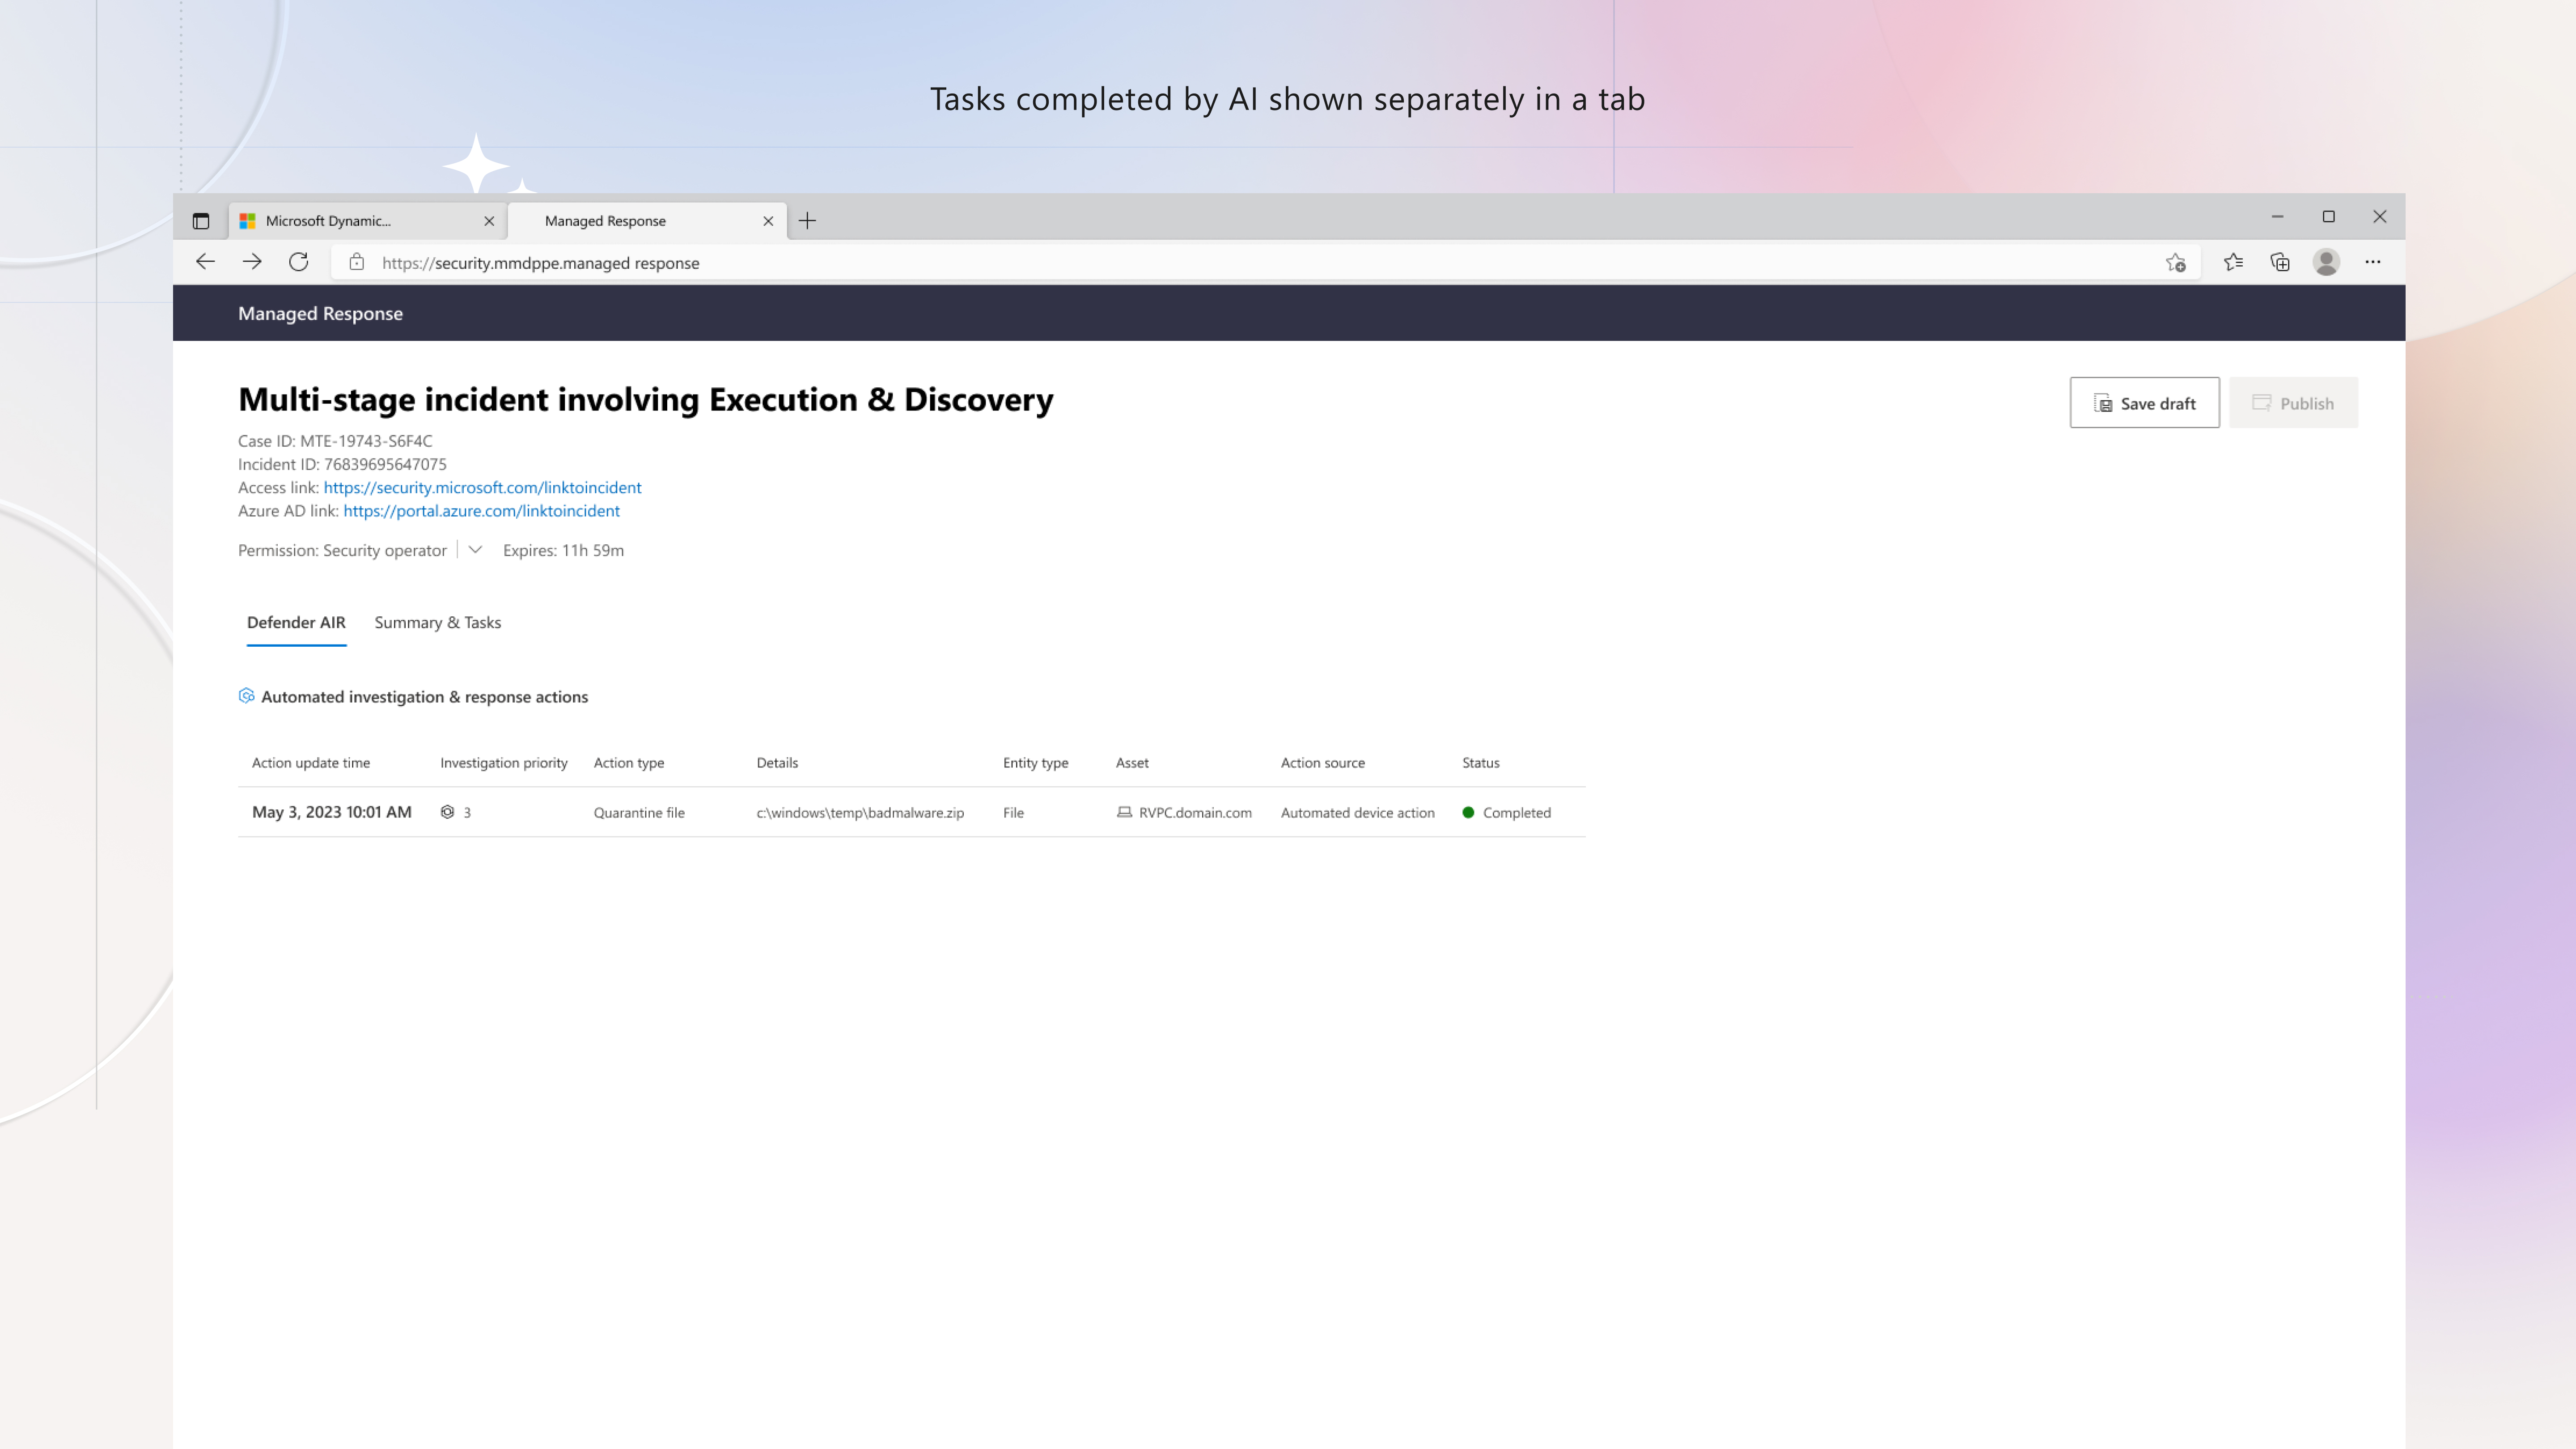Click the Microsoft logo tab favicon
Viewport: 2576px width, 1449px height.
point(248,221)
